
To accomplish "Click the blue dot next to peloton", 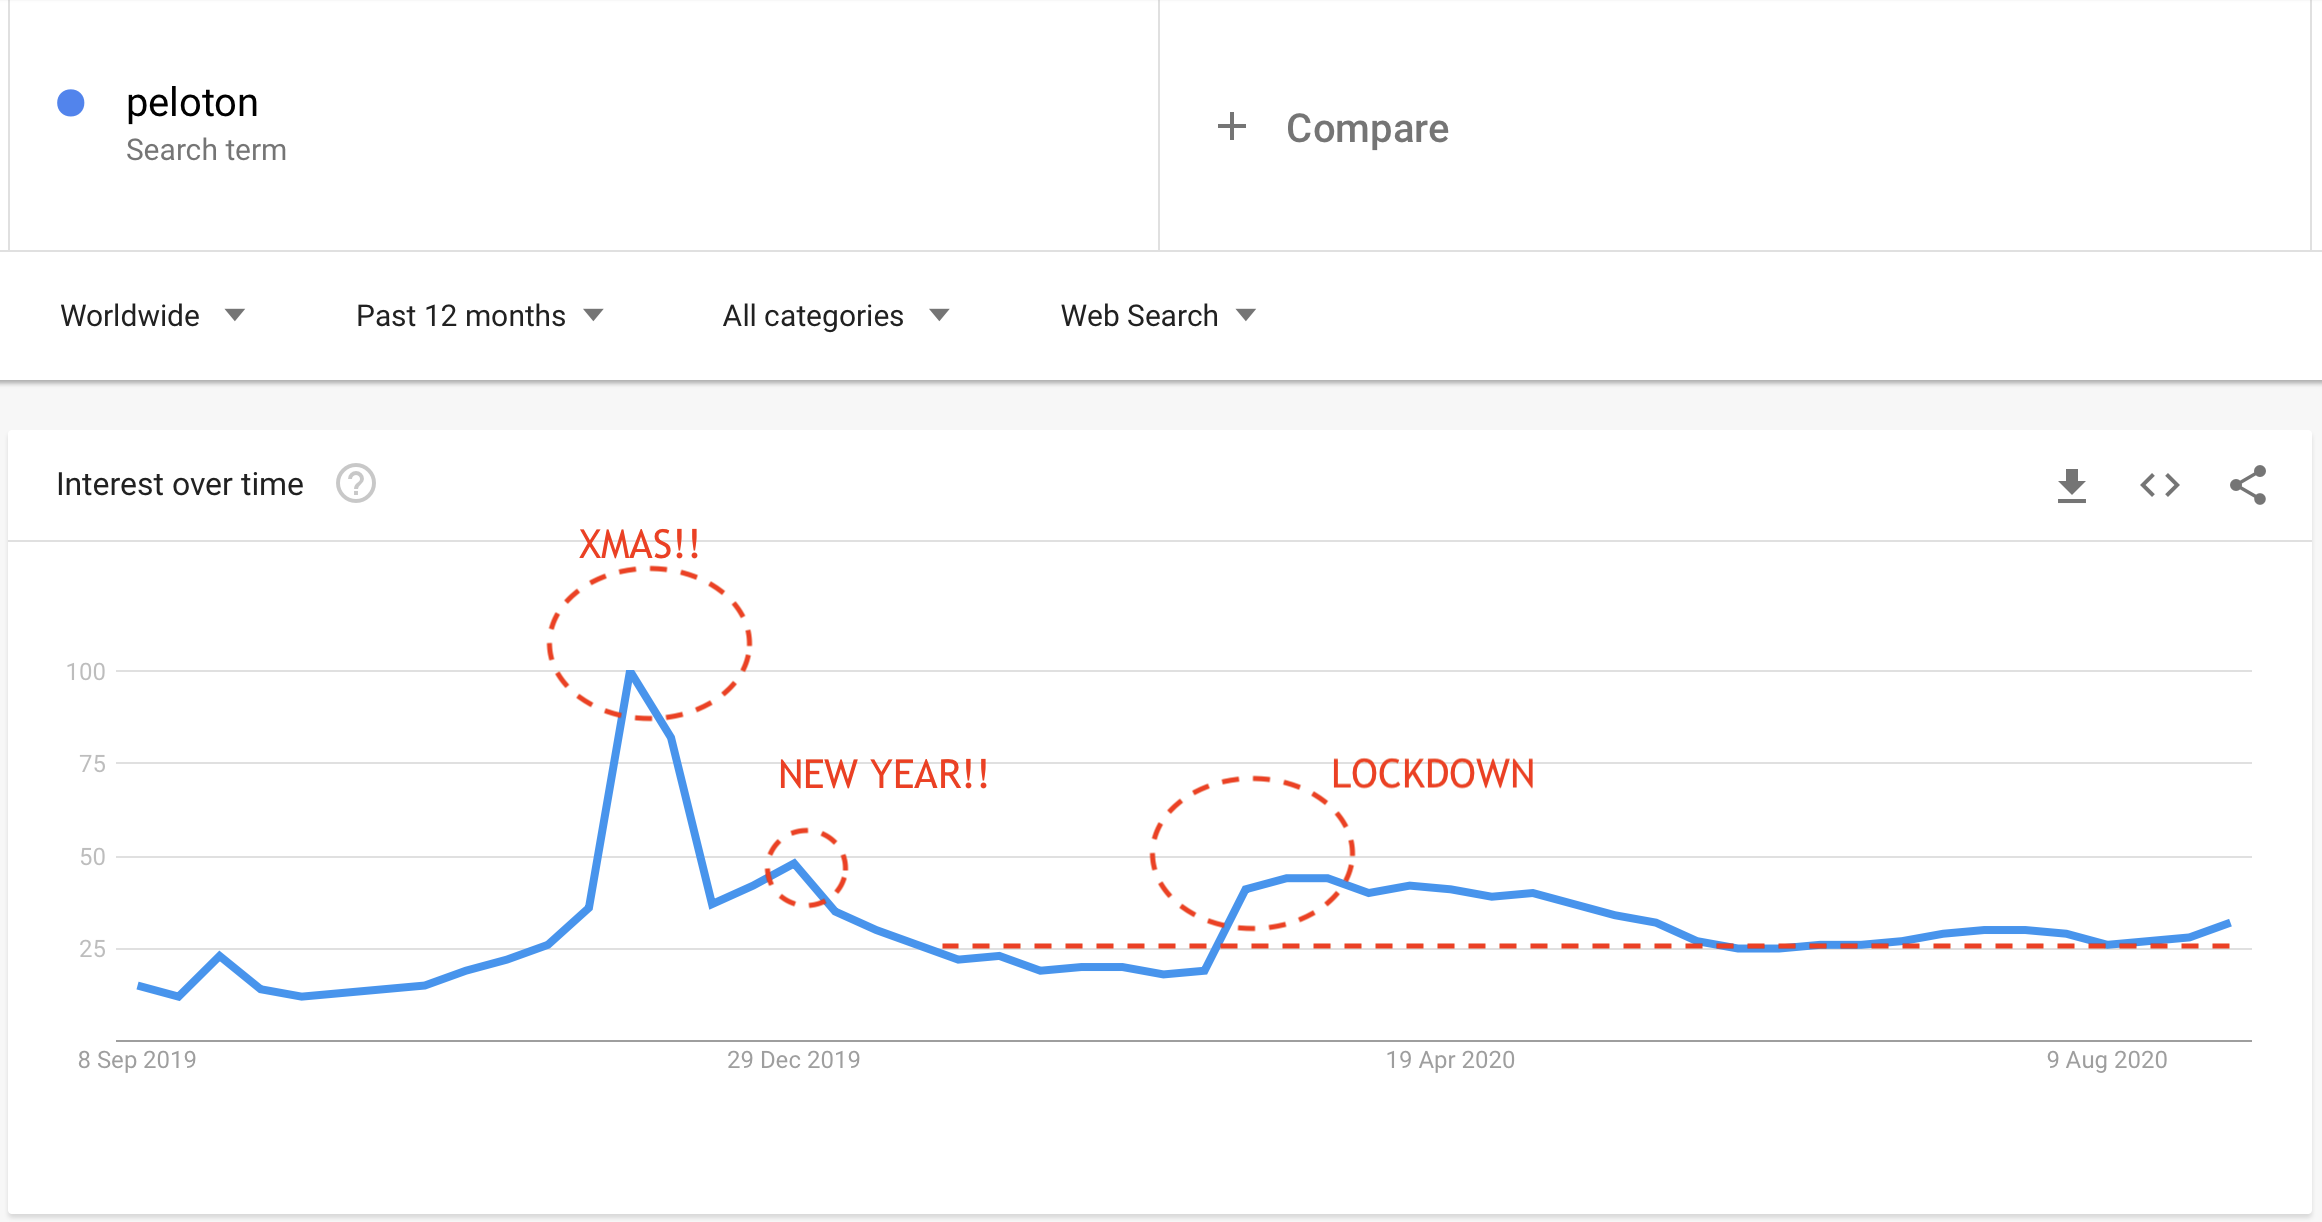I will (71, 103).
